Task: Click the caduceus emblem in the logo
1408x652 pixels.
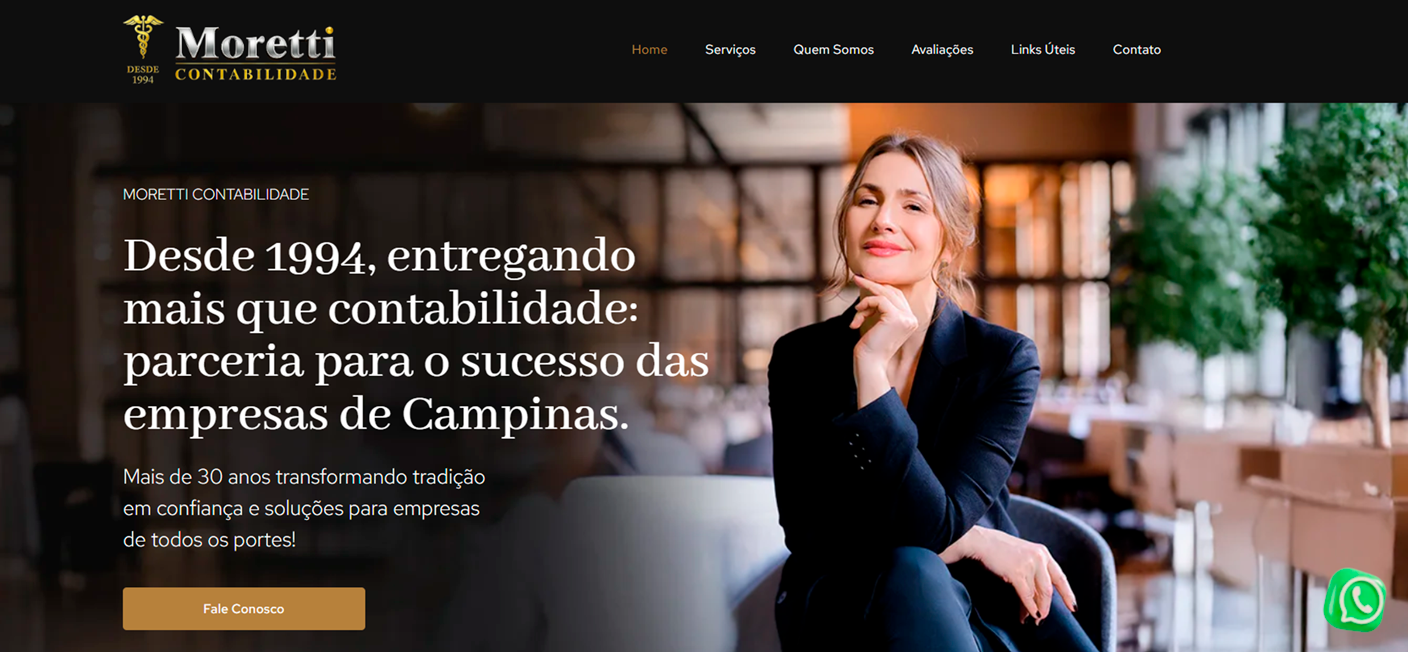Action: (143, 37)
